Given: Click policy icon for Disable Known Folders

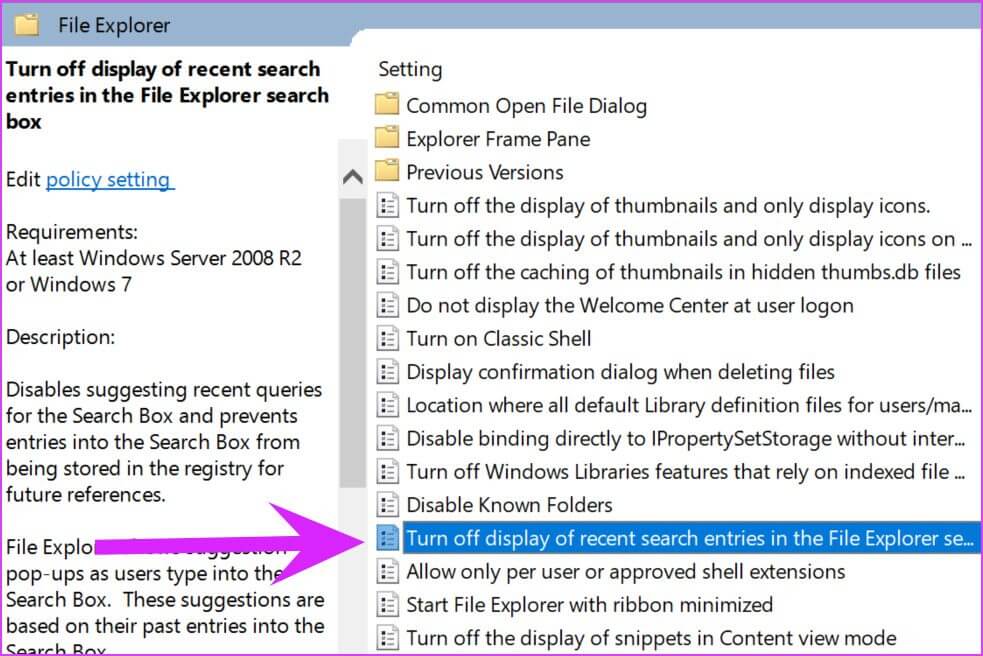Looking at the screenshot, I should pyautogui.click(x=387, y=504).
